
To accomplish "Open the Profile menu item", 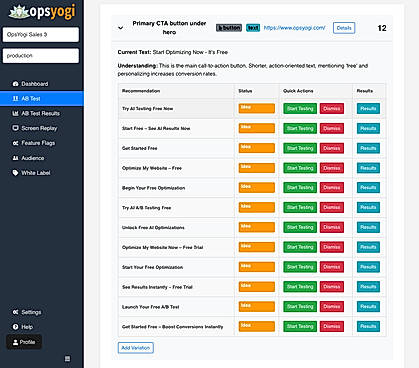I will pos(24,342).
